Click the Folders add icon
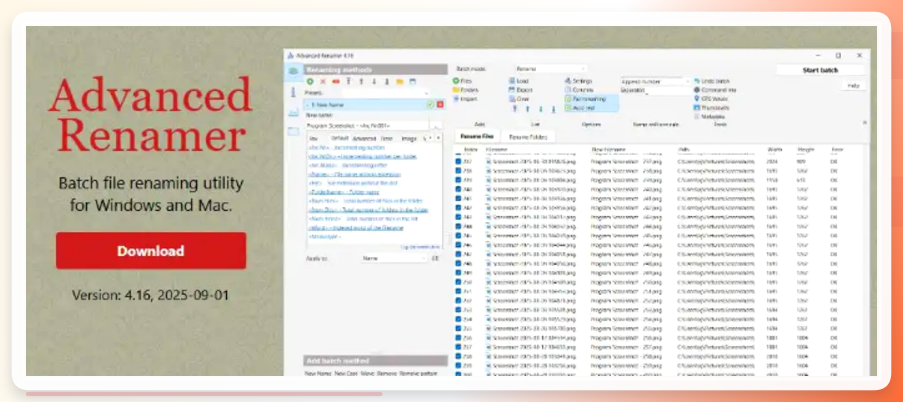This screenshot has height=402, width=903. [456, 90]
